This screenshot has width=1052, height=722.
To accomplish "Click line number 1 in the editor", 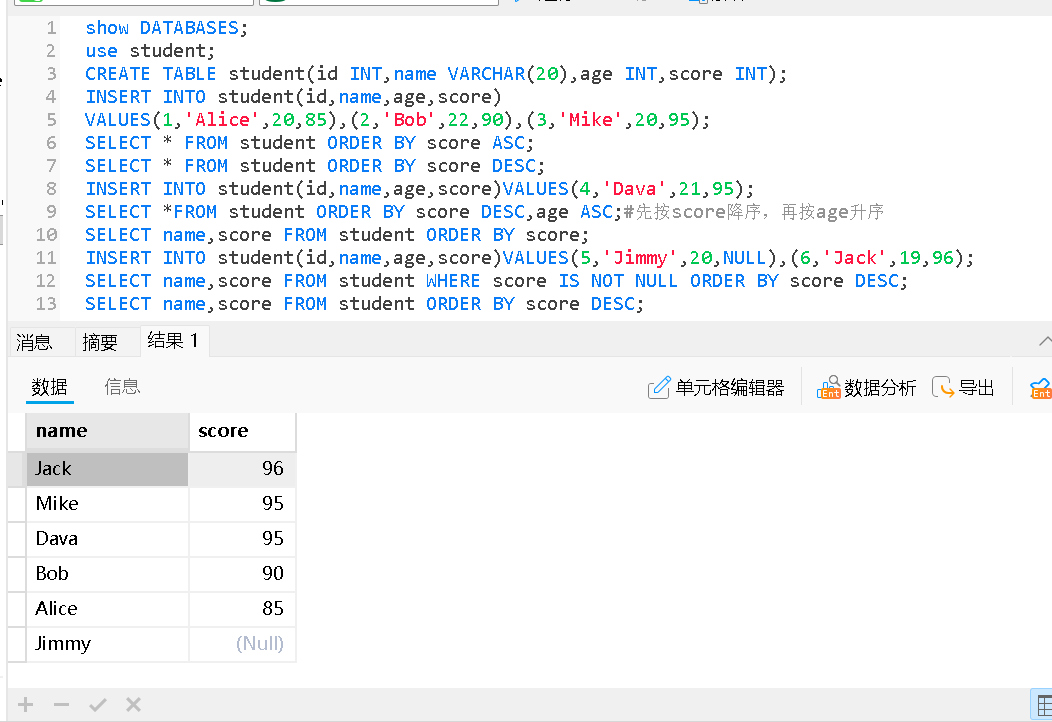I will (52, 28).
